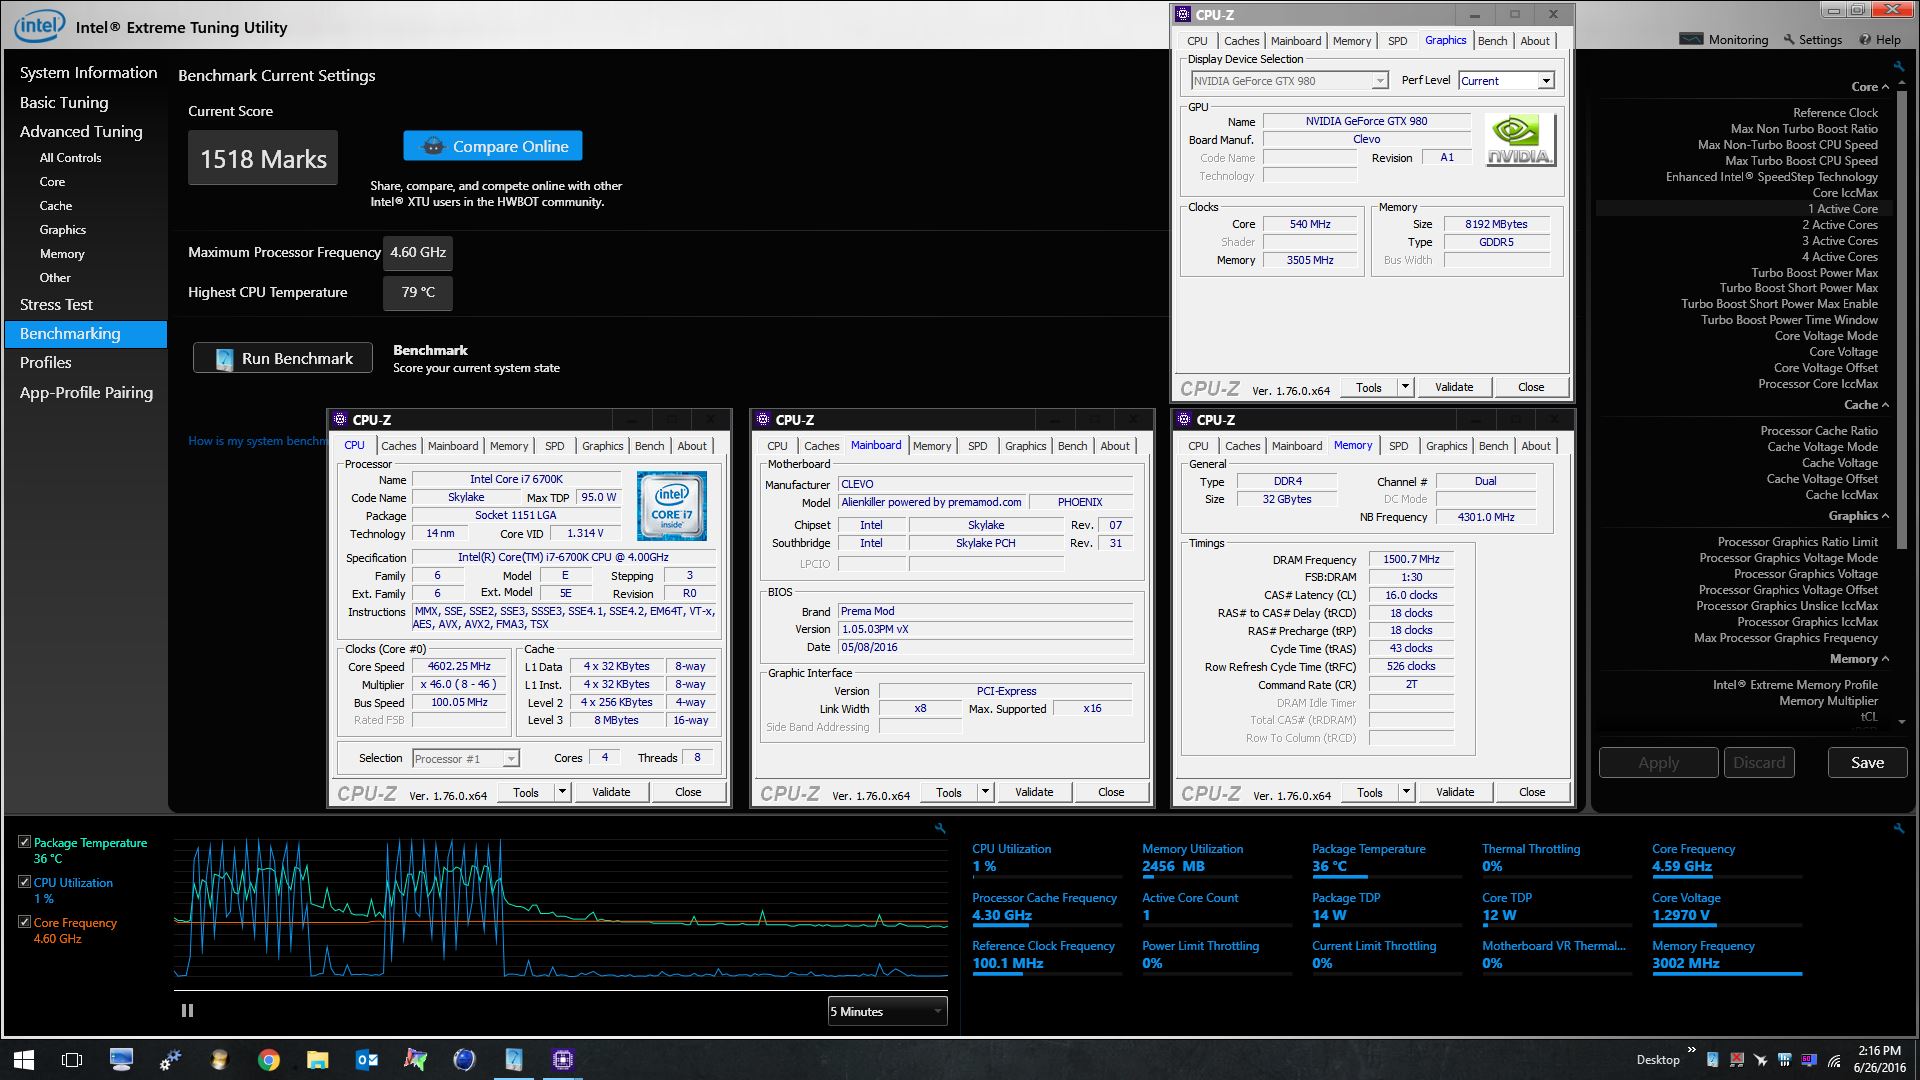1920x1080 pixels.
Task: Open the Help question mark icon
Action: click(1865, 40)
